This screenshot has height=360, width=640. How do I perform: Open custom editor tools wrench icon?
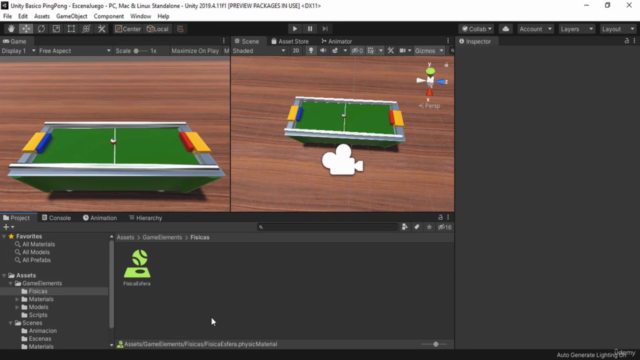(102, 29)
